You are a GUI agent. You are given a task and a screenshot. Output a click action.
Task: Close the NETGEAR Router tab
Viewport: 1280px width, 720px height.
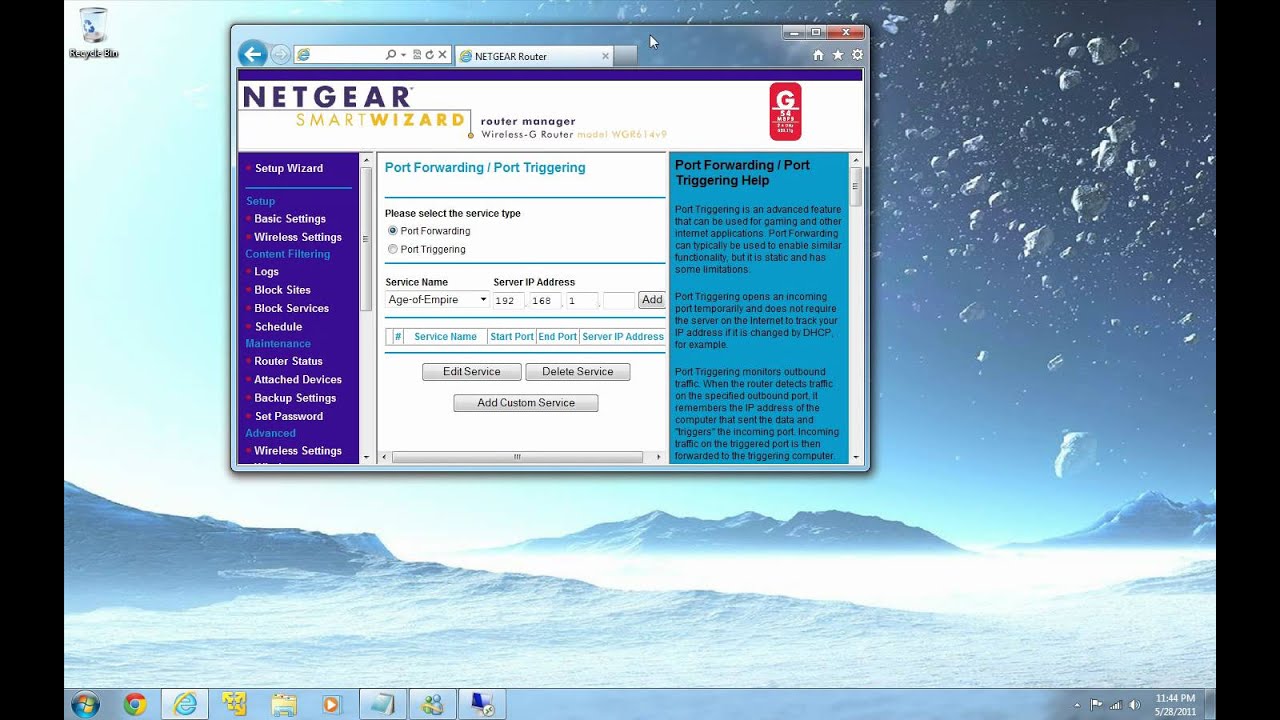point(605,56)
